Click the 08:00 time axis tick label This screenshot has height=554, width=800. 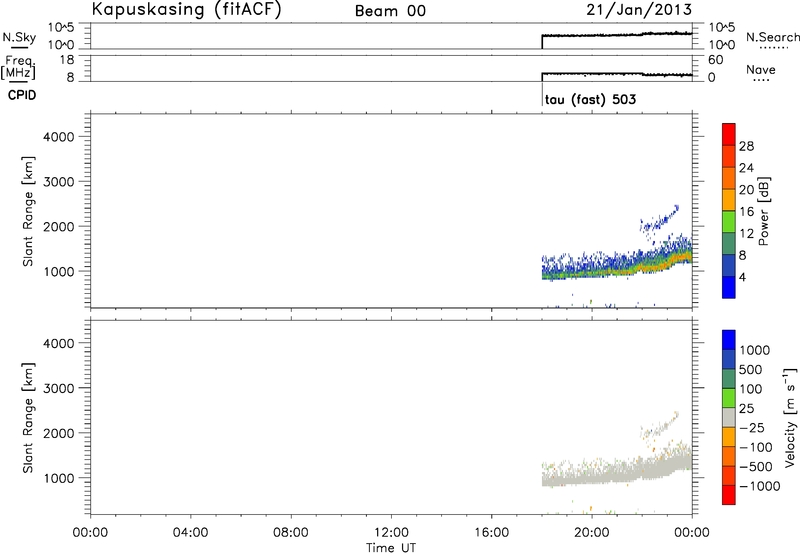point(291,533)
